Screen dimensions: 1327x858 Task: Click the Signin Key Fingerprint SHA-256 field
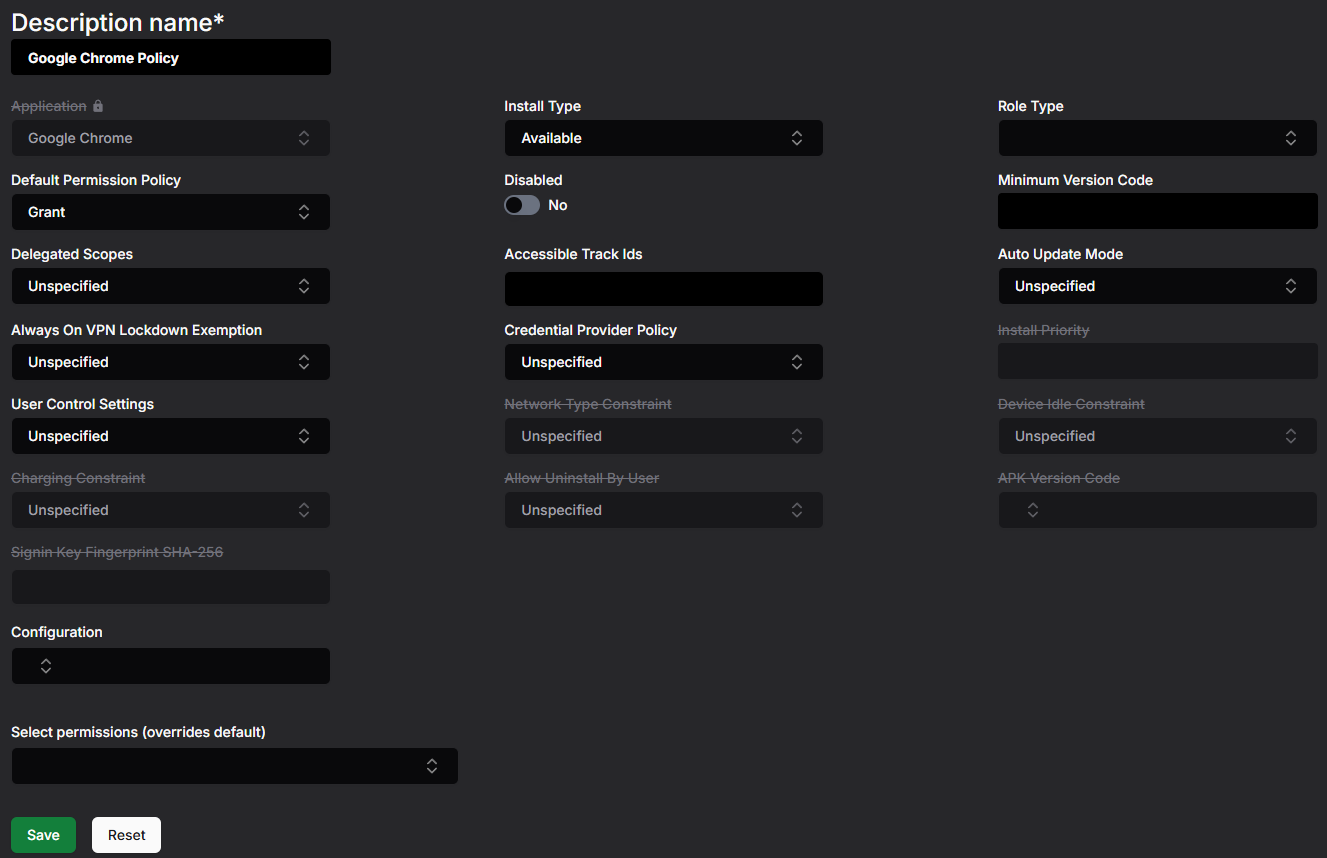[x=170, y=587]
